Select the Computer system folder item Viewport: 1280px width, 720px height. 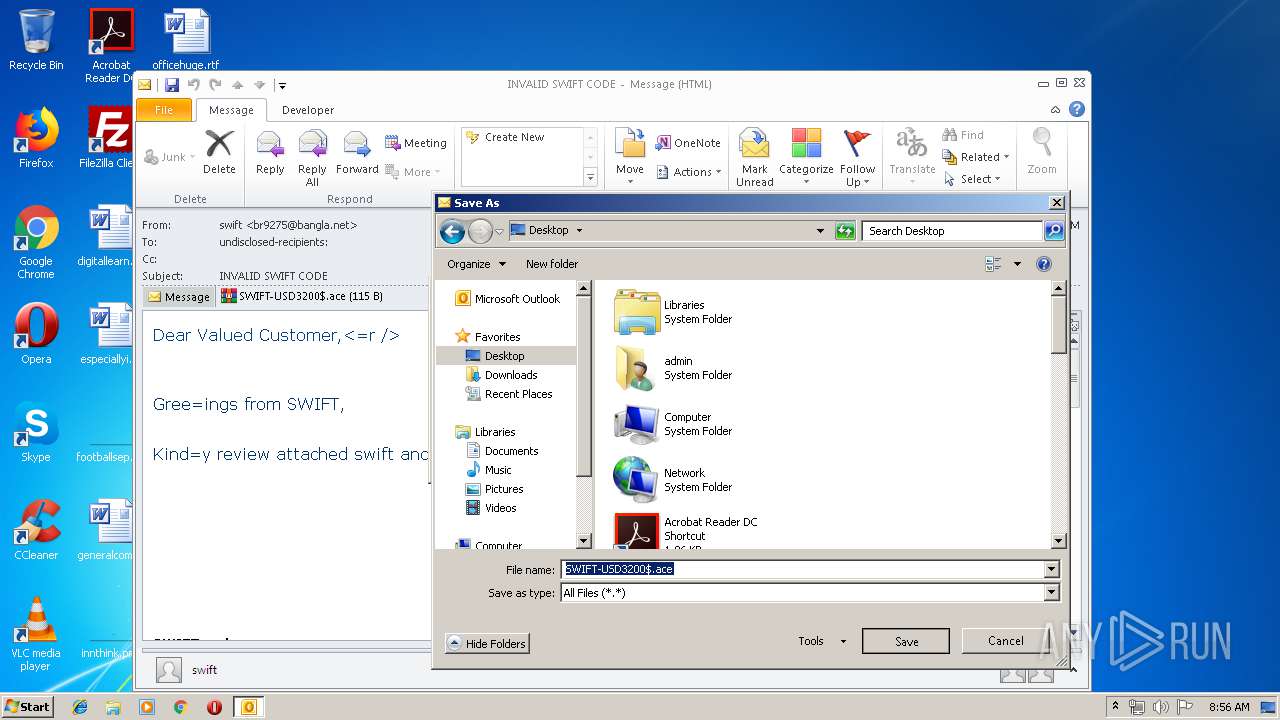pyautogui.click(x=675, y=424)
